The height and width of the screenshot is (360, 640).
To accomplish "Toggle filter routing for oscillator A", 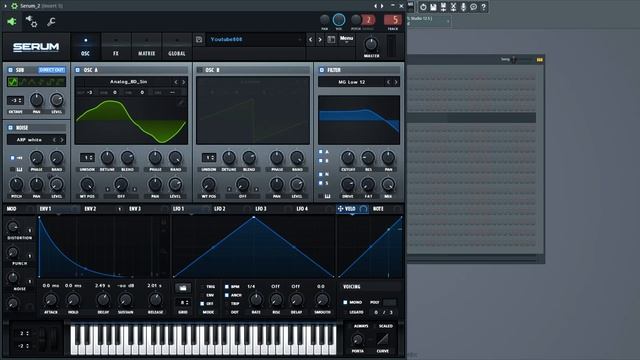I will [x=320, y=152].
